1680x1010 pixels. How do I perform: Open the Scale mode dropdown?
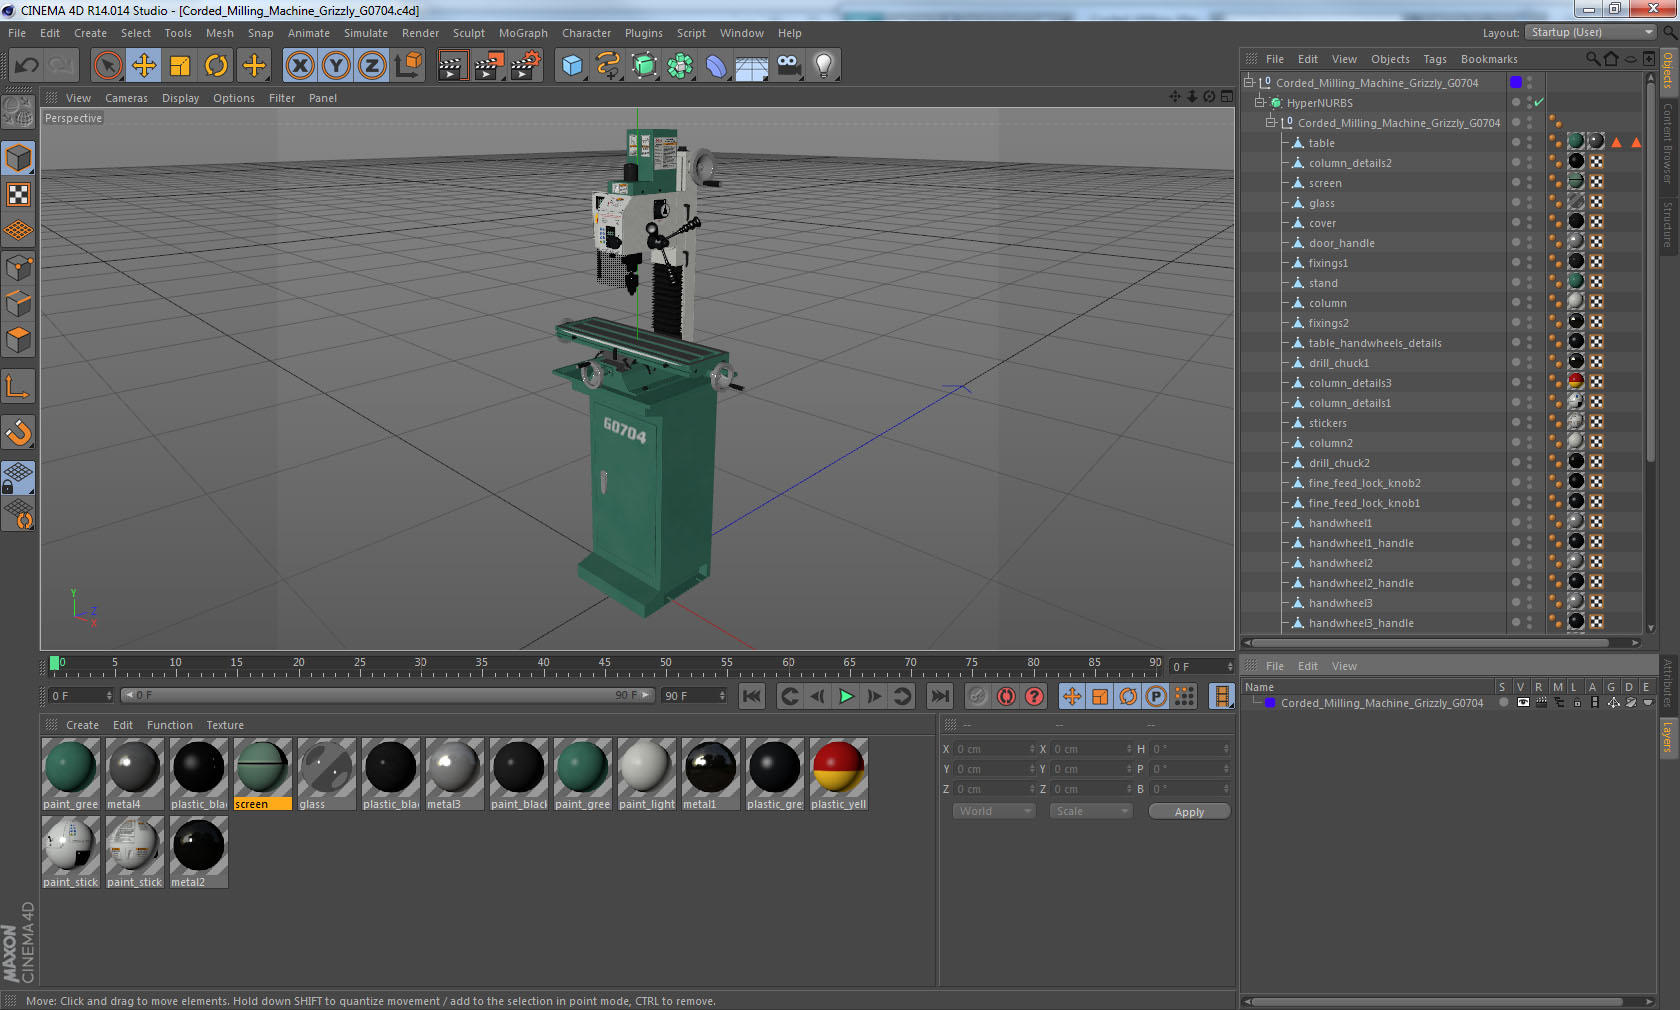1090,811
